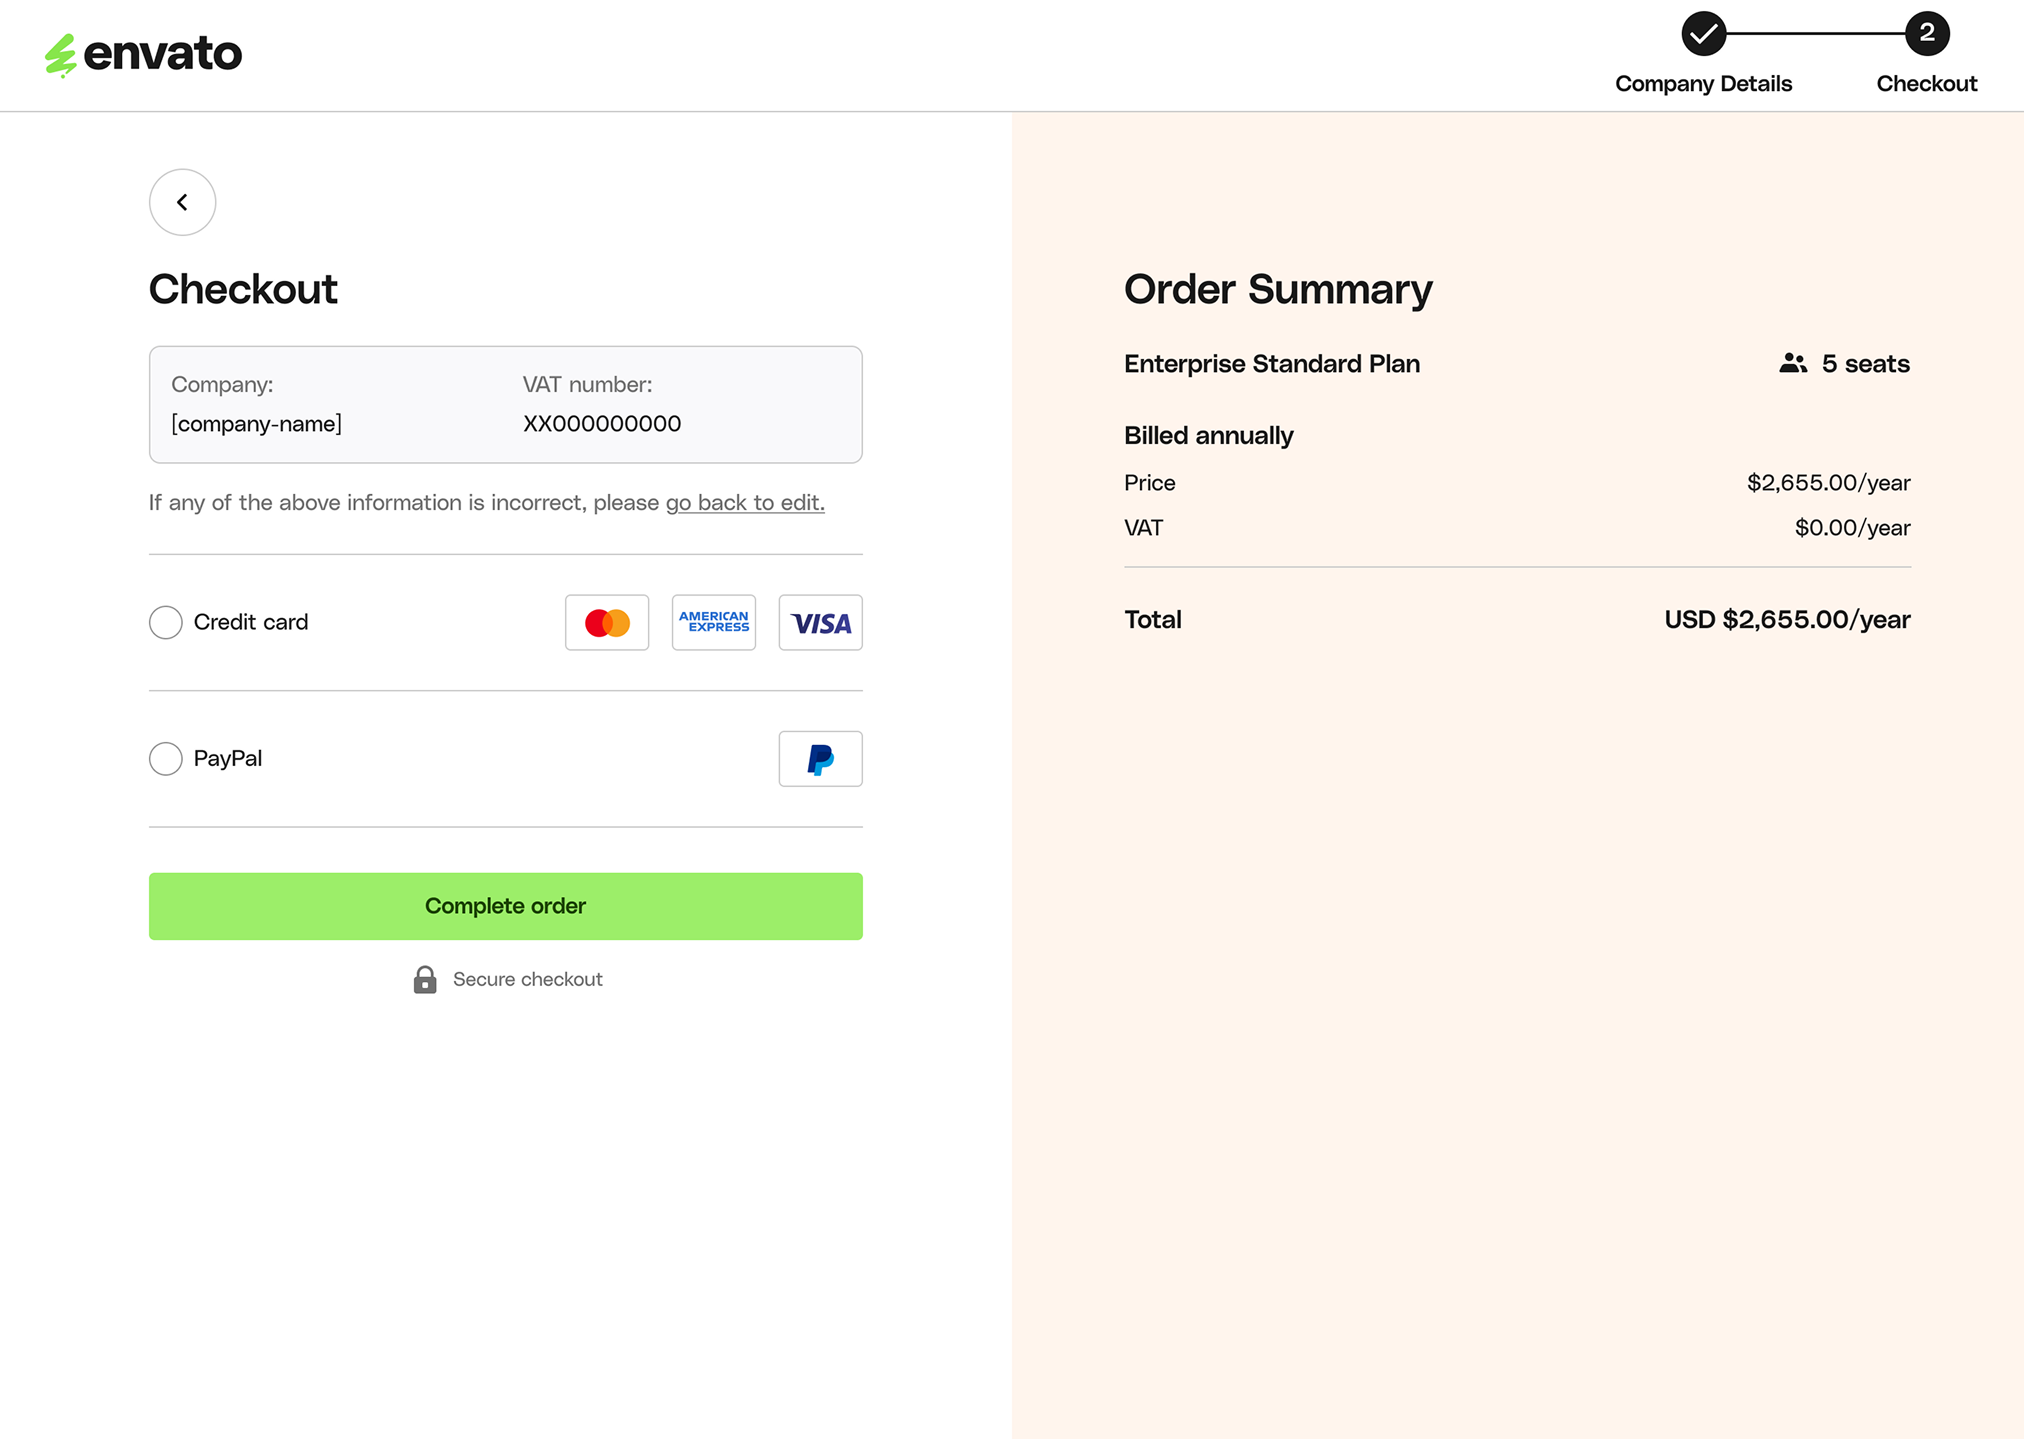The width and height of the screenshot is (2024, 1439).
Task: Click the Mastercard logo icon
Action: tap(607, 623)
